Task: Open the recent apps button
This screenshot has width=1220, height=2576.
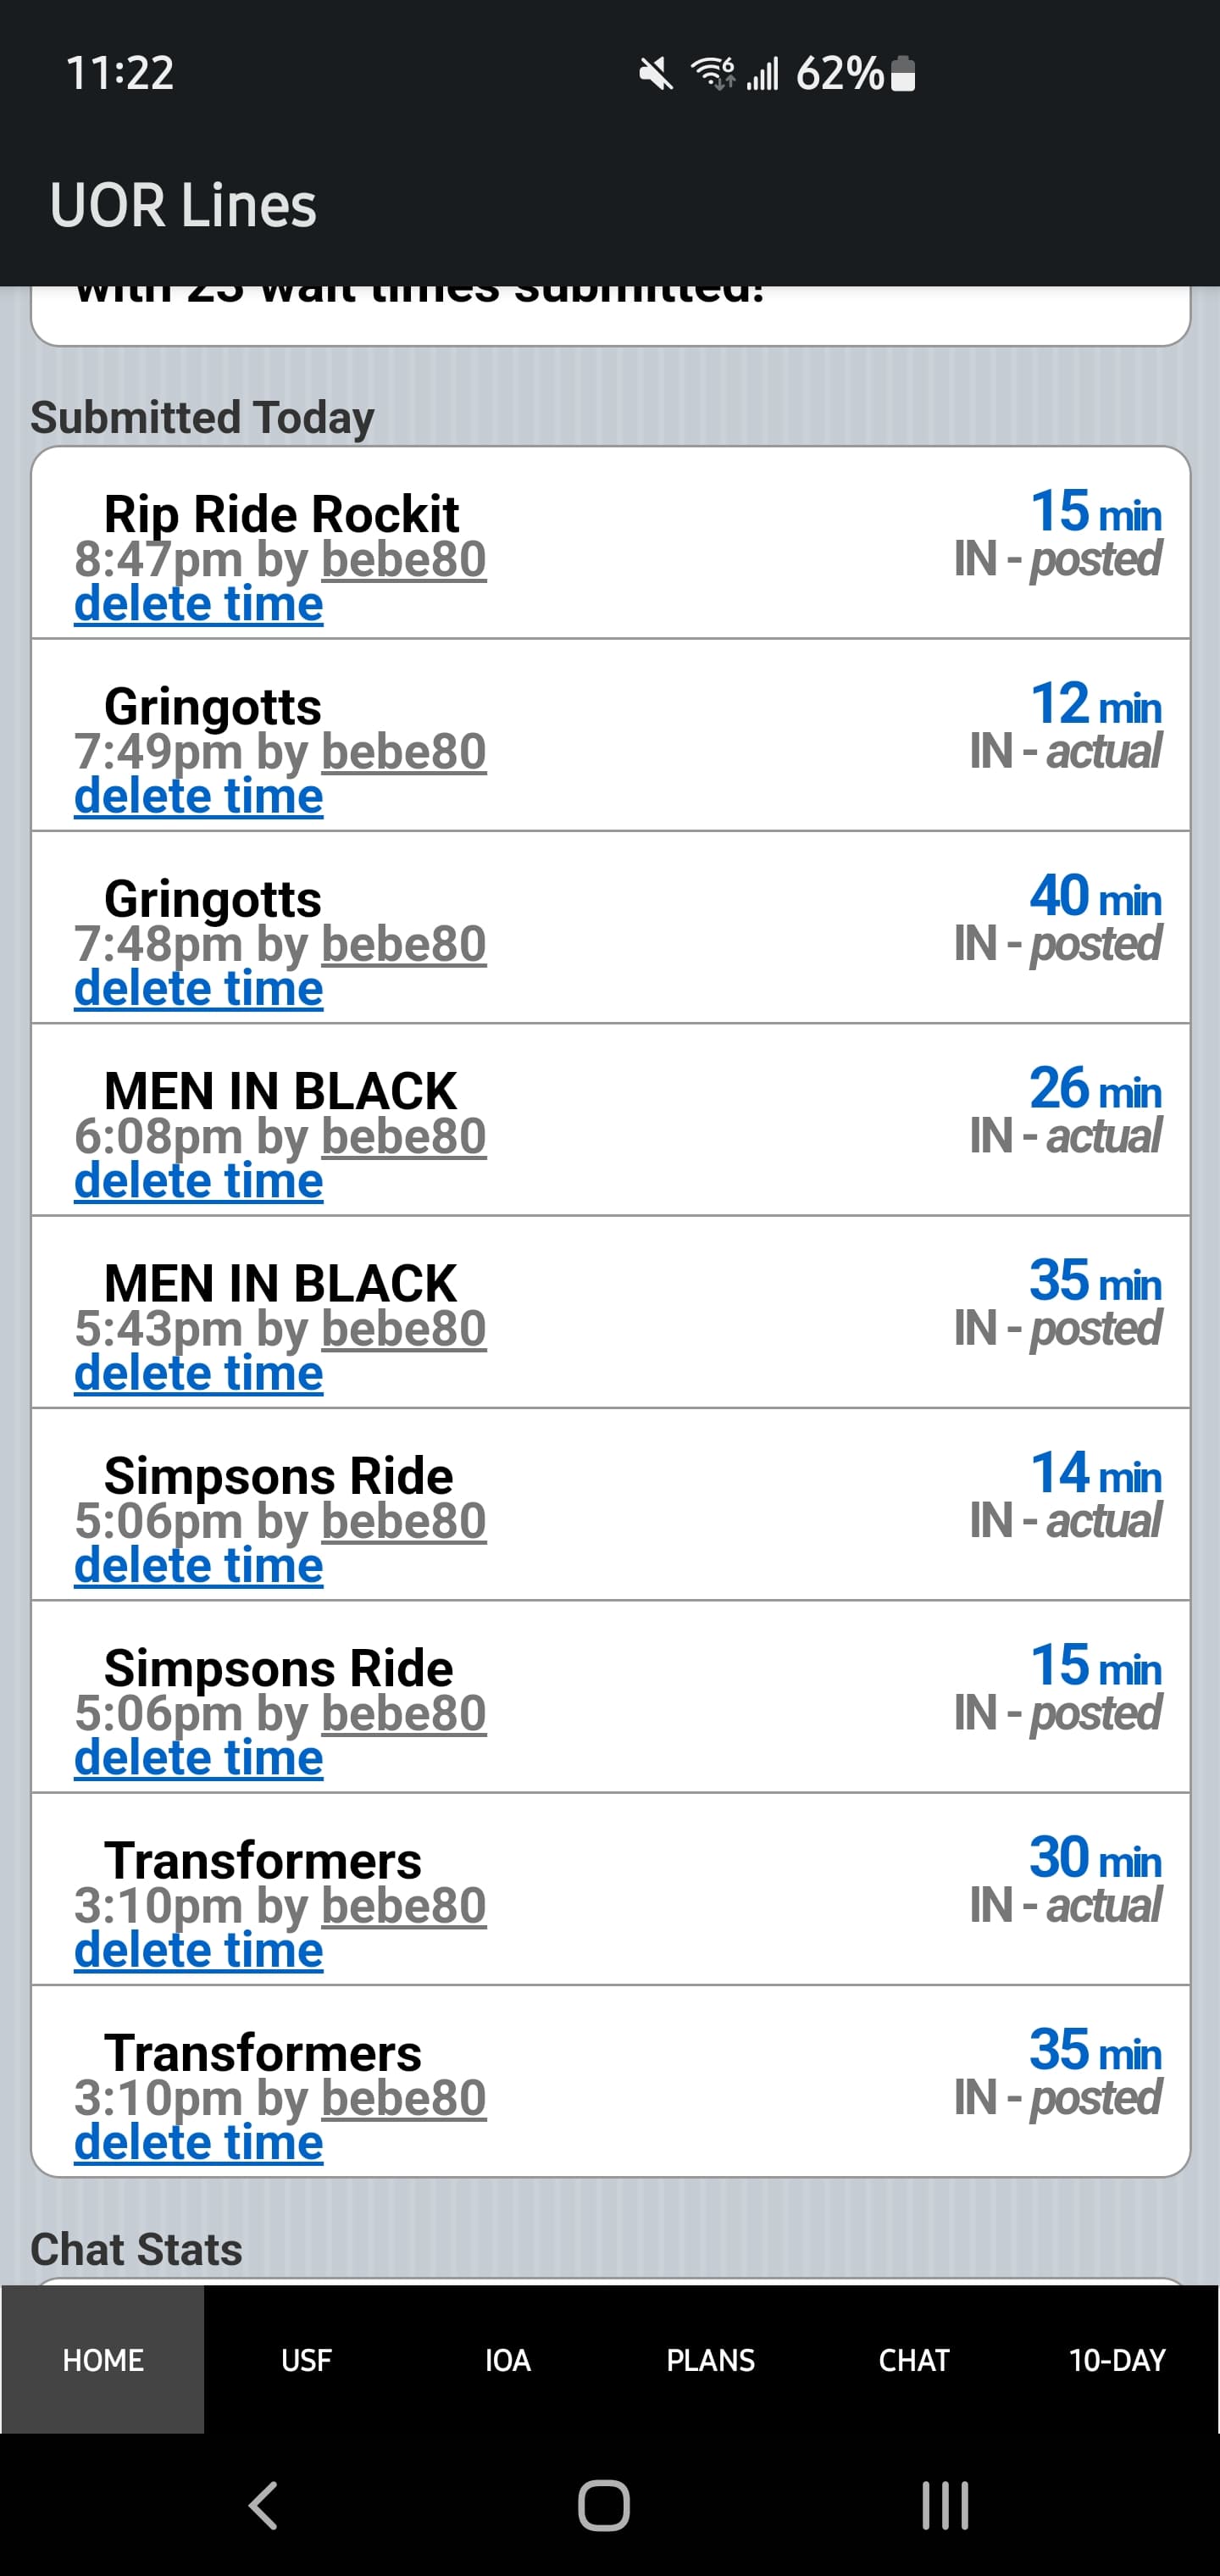Action: point(945,2505)
